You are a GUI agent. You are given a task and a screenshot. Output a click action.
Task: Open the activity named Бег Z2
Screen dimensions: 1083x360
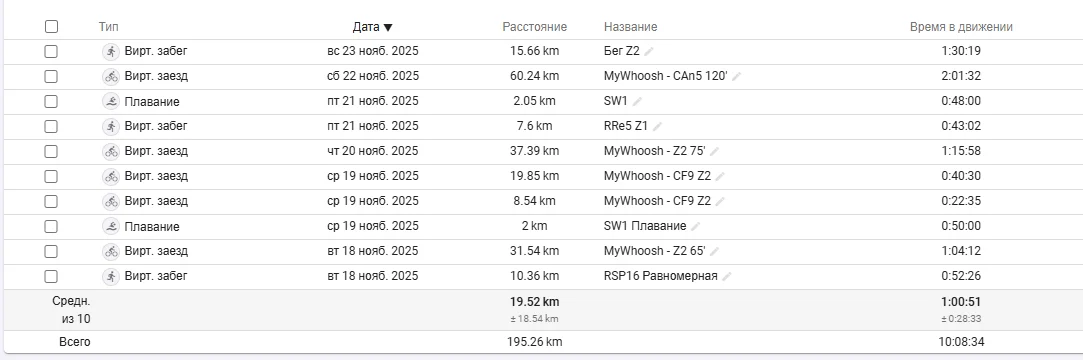[x=622, y=51]
